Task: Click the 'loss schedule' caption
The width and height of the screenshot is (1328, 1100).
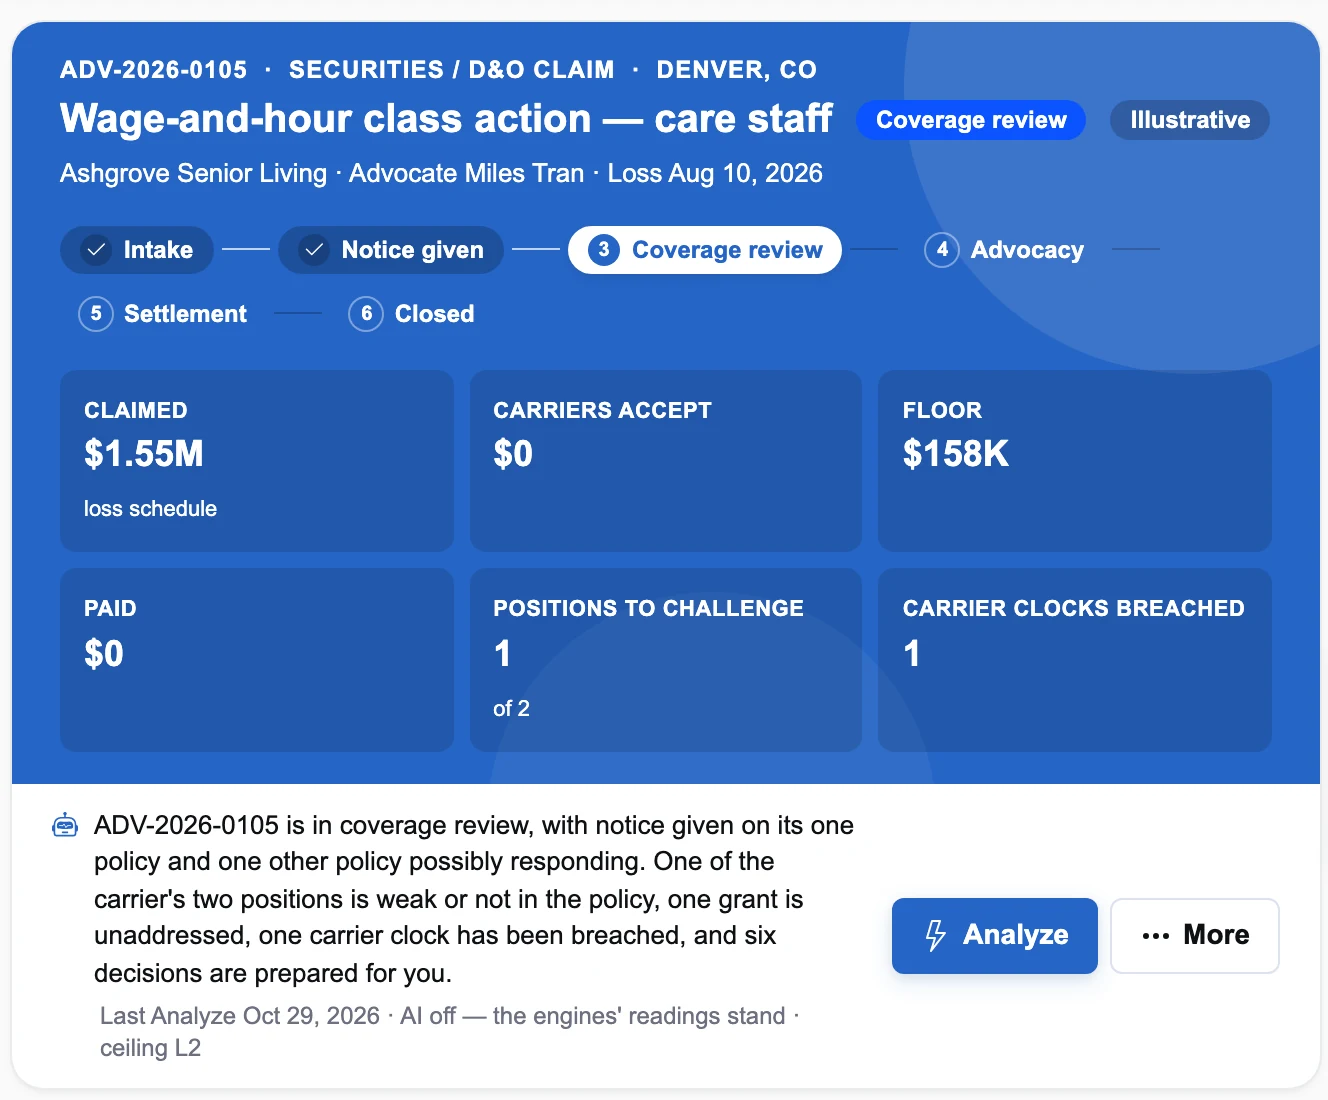Action: (x=150, y=509)
